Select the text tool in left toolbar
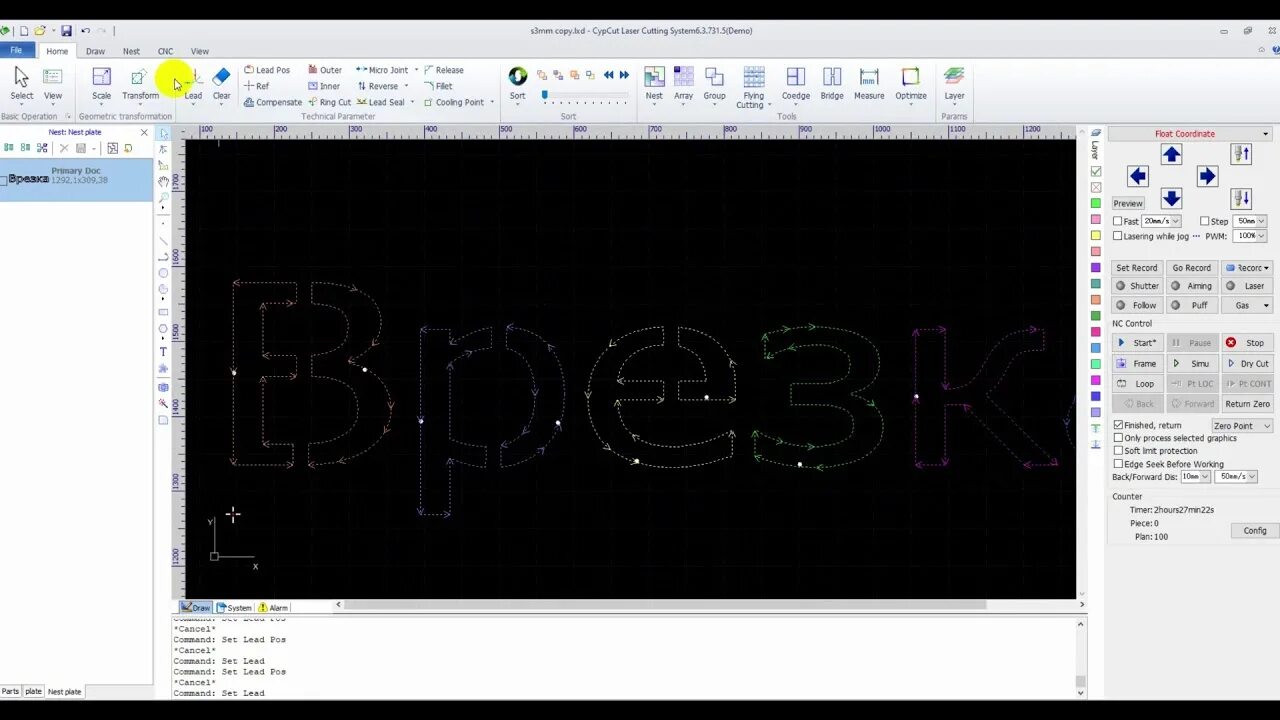 pyautogui.click(x=163, y=351)
